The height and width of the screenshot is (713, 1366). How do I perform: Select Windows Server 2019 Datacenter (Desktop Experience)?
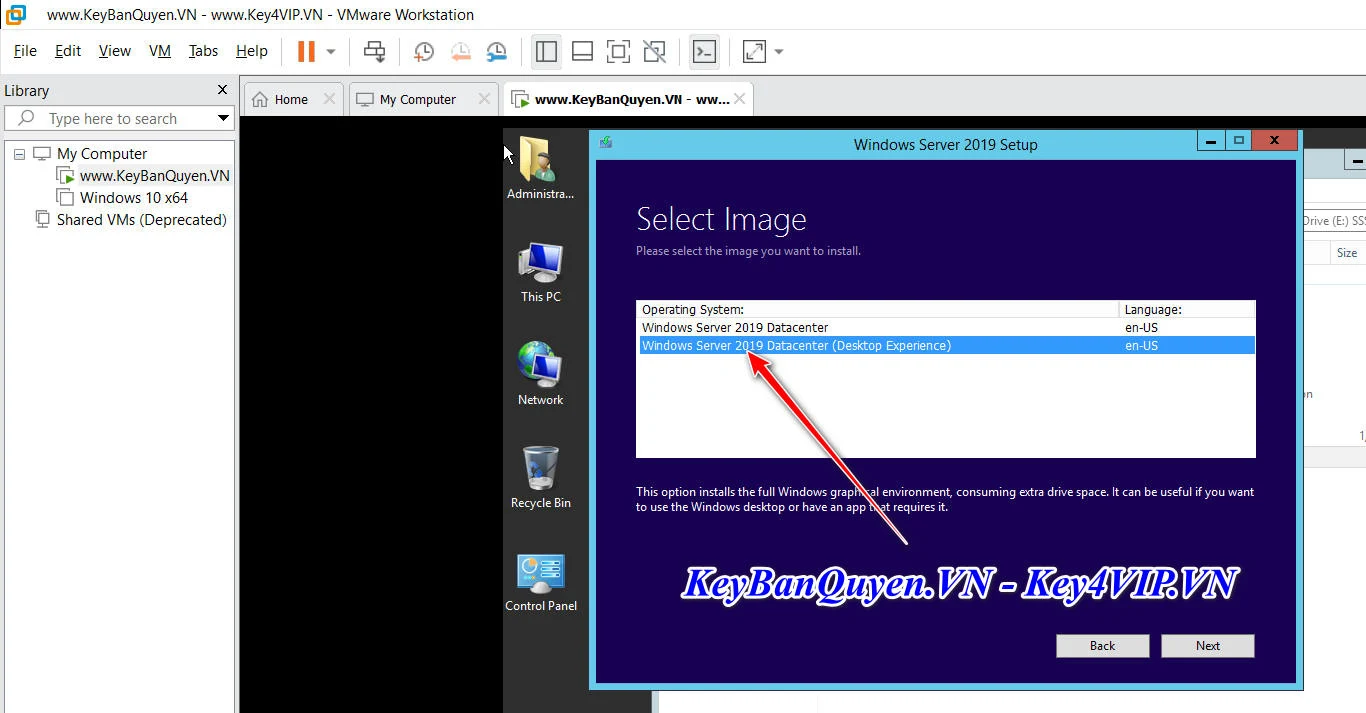click(946, 346)
